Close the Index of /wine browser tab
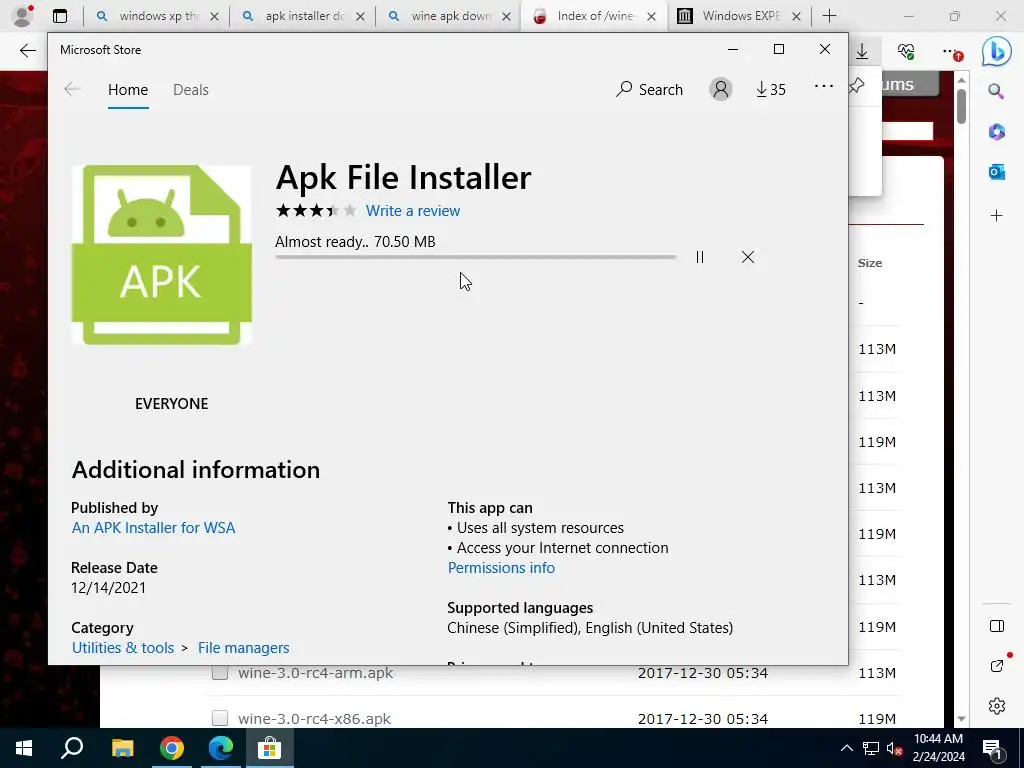Screen dimensions: 1024x768 click(651, 17)
